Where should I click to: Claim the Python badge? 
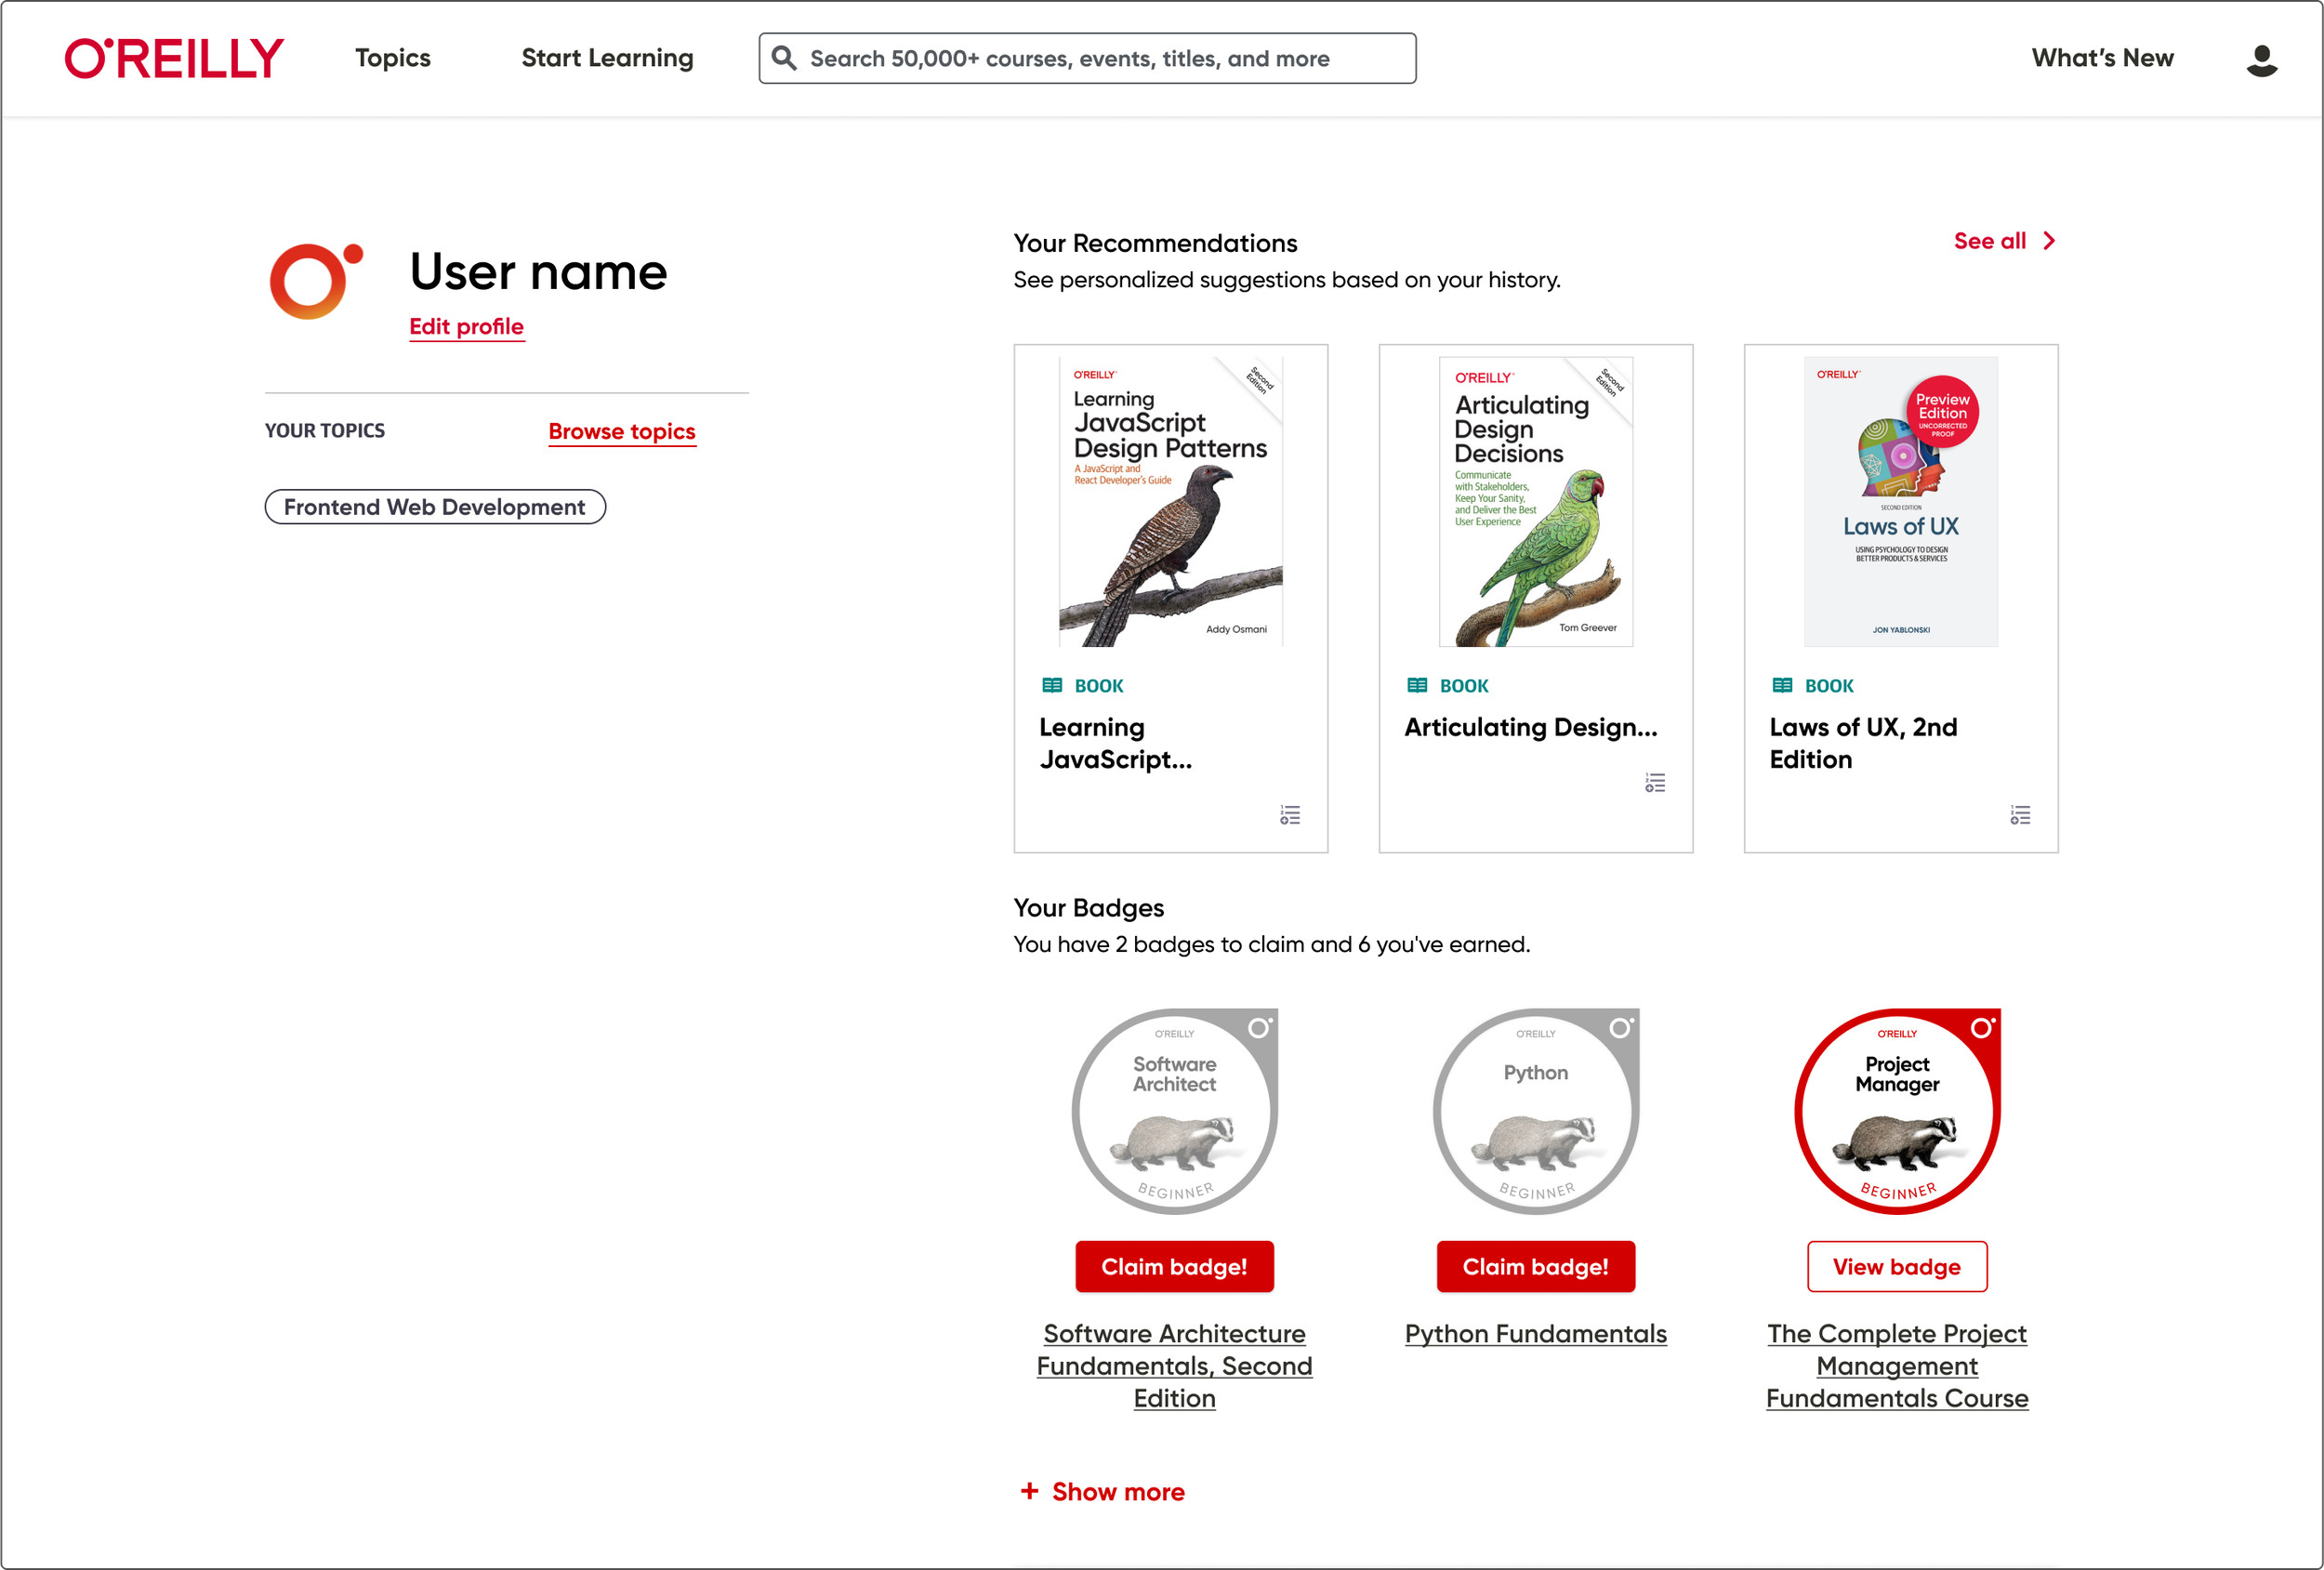tap(1535, 1267)
